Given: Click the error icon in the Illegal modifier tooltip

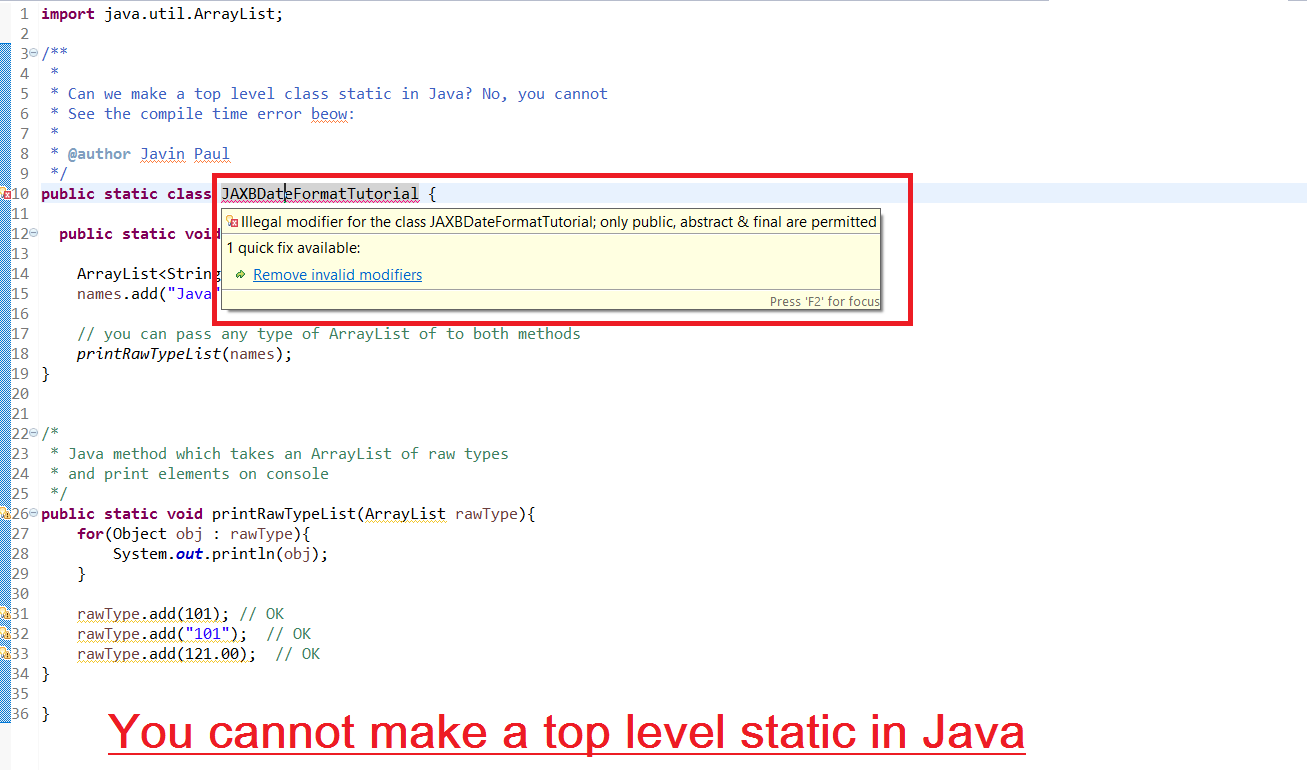Looking at the screenshot, I should click(x=232, y=222).
